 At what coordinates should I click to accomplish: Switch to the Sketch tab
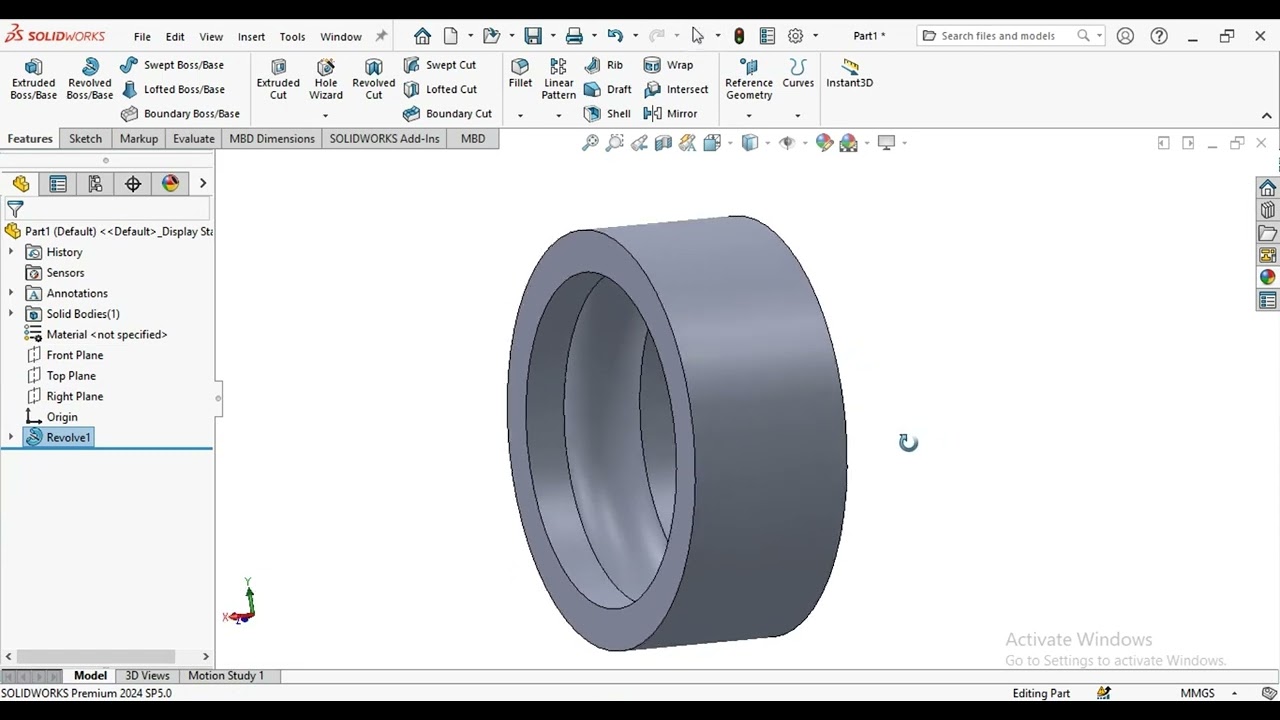85,139
